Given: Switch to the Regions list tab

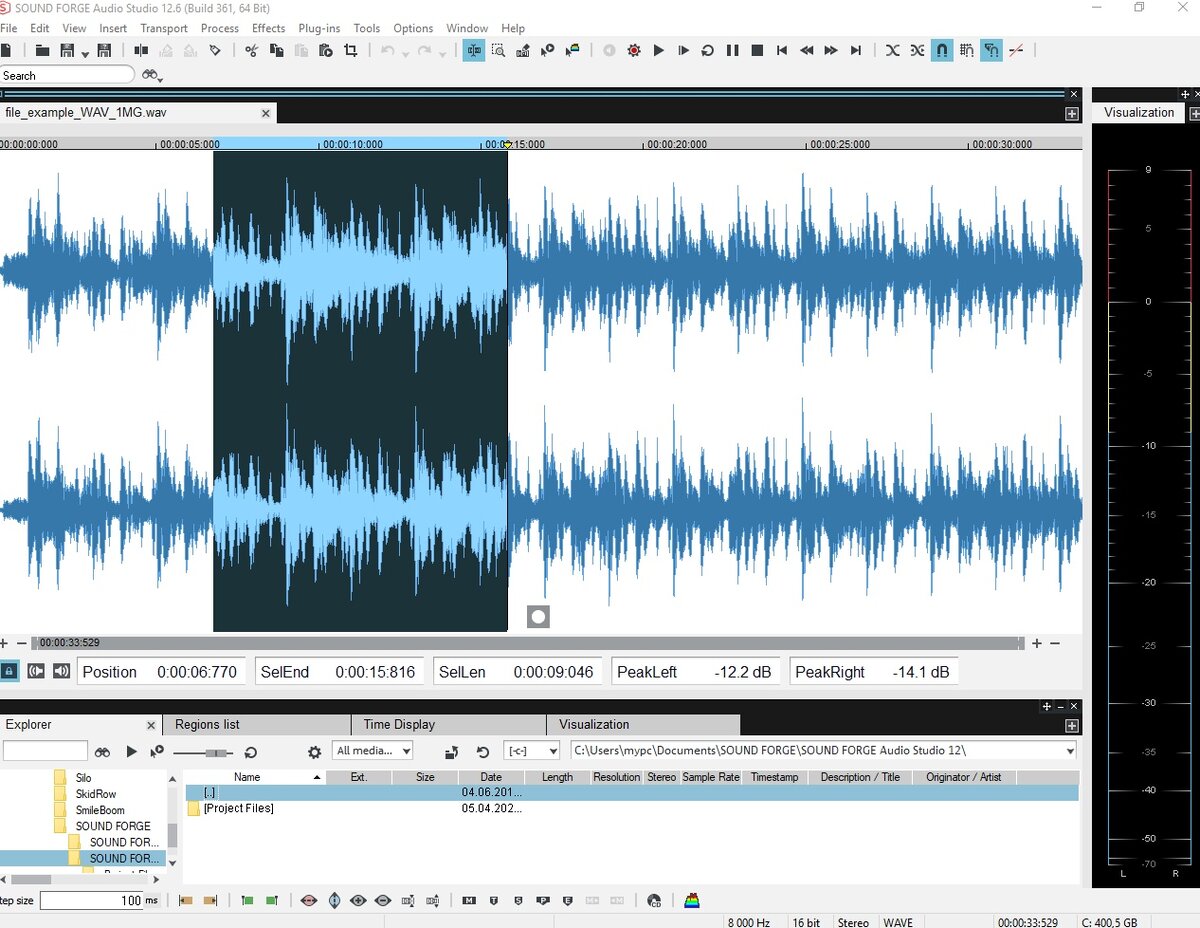Looking at the screenshot, I should tap(256, 724).
